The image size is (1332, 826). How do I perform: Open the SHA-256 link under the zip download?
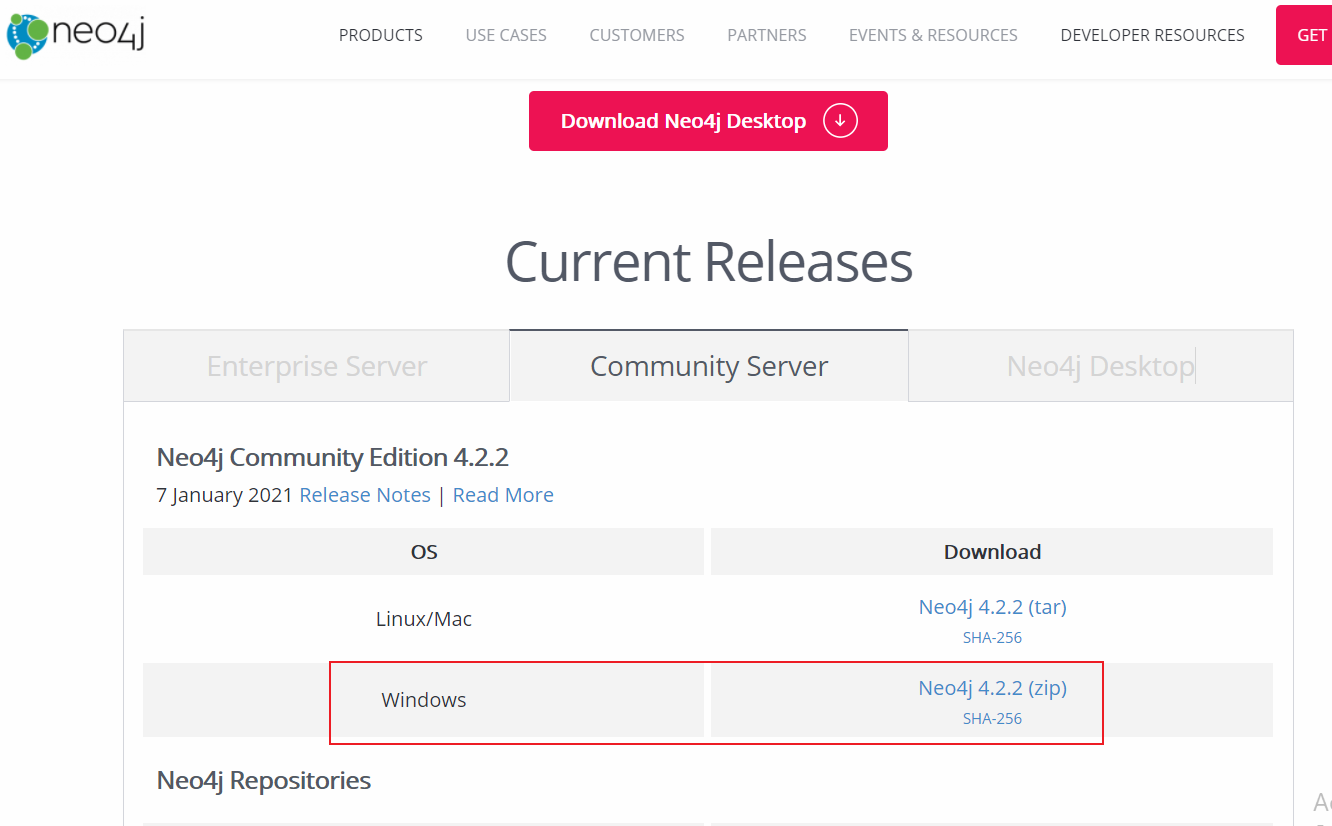992,718
